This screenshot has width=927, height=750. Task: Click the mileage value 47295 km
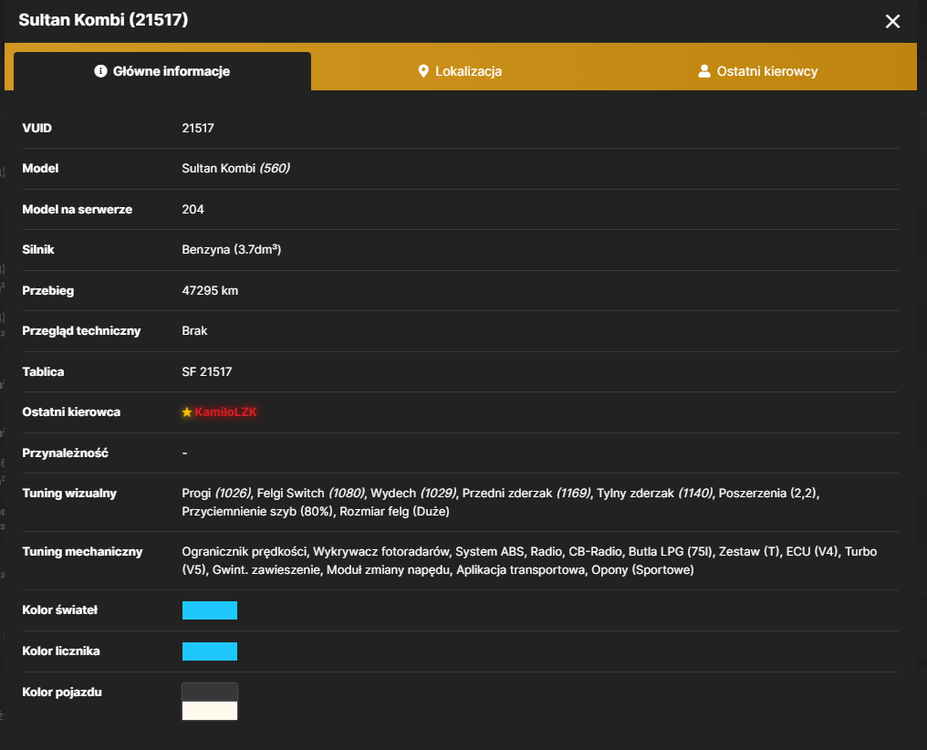coord(210,291)
